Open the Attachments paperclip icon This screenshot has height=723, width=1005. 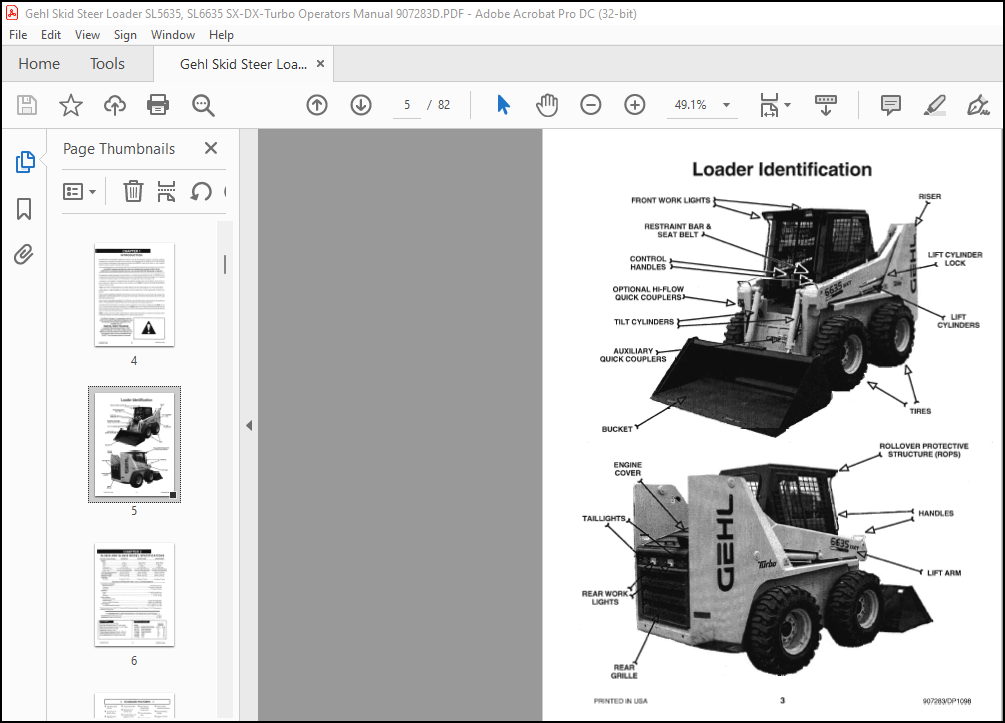tap(24, 254)
